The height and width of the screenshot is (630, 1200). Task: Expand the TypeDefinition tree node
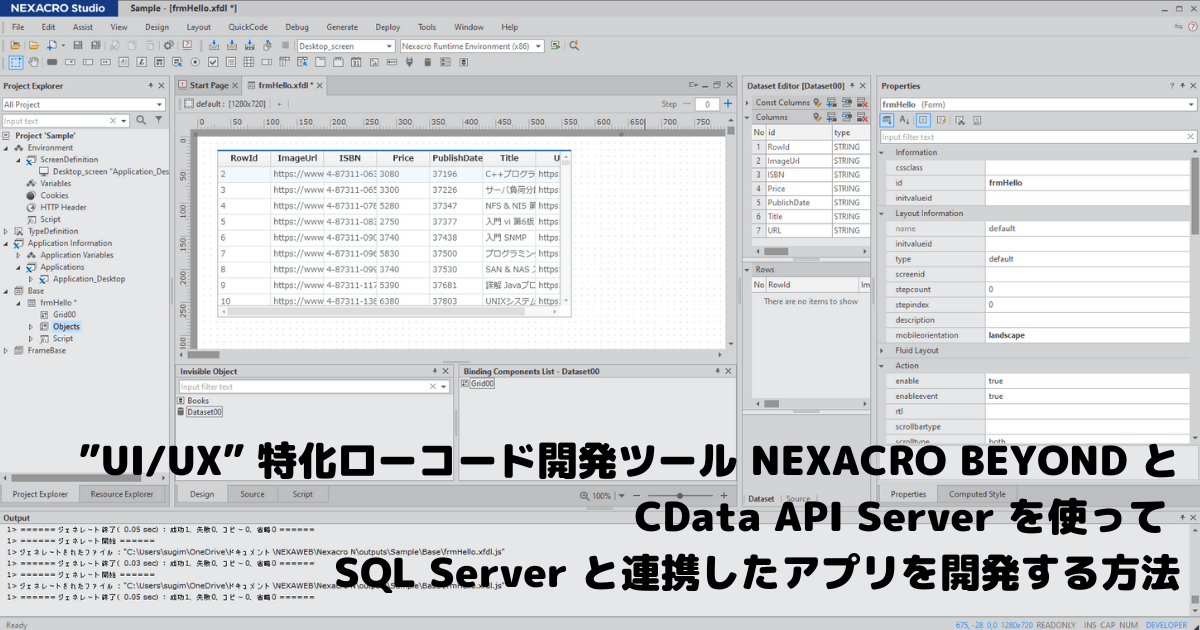pyautogui.click(x=6, y=231)
